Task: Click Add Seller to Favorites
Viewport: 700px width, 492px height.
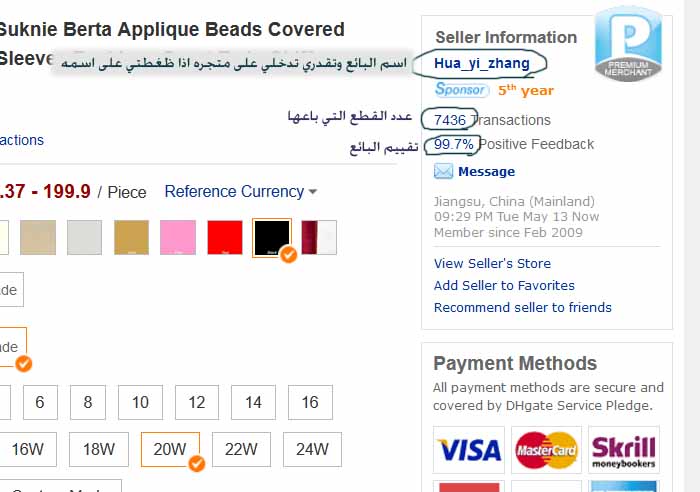Action: [x=504, y=285]
